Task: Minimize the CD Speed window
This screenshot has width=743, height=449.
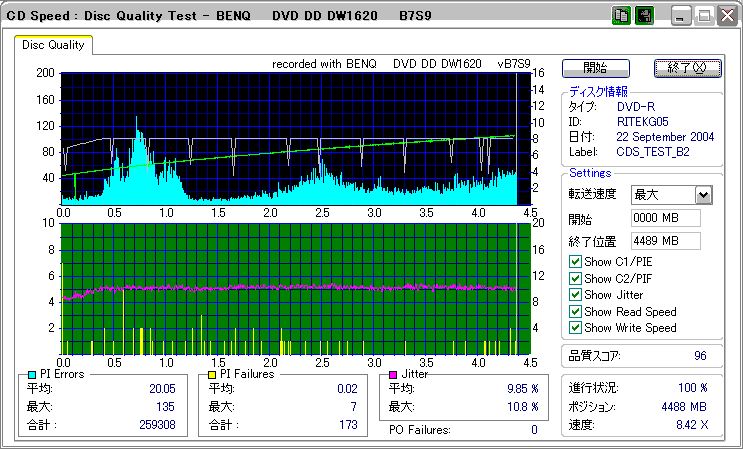Action: pyautogui.click(x=681, y=17)
